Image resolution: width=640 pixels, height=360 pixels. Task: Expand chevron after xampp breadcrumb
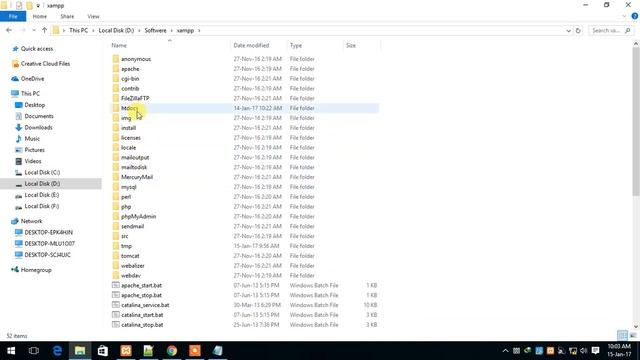(x=199, y=31)
